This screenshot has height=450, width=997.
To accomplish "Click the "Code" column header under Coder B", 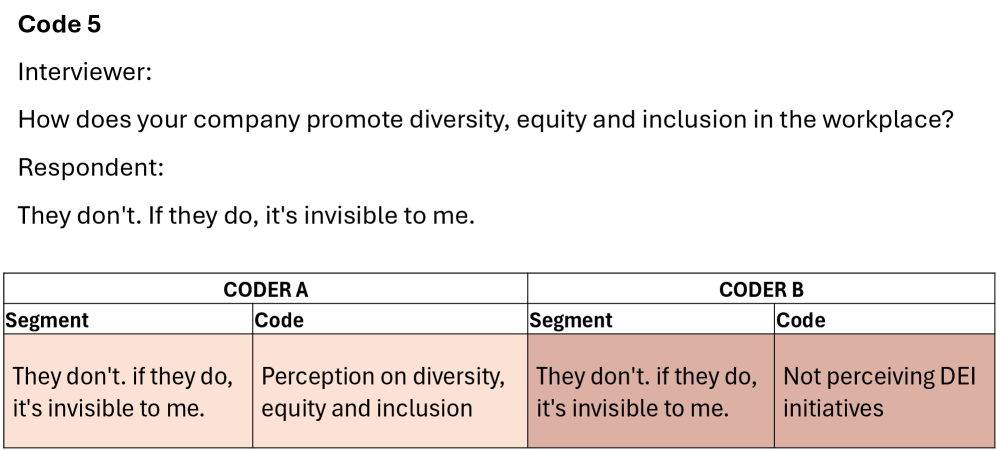I will (802, 321).
